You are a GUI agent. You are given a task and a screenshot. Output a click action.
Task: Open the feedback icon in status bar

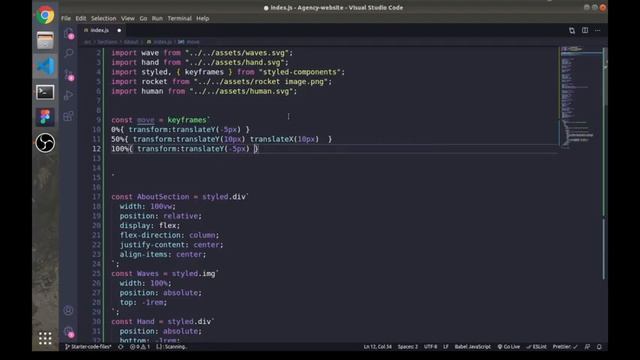pos(587,347)
